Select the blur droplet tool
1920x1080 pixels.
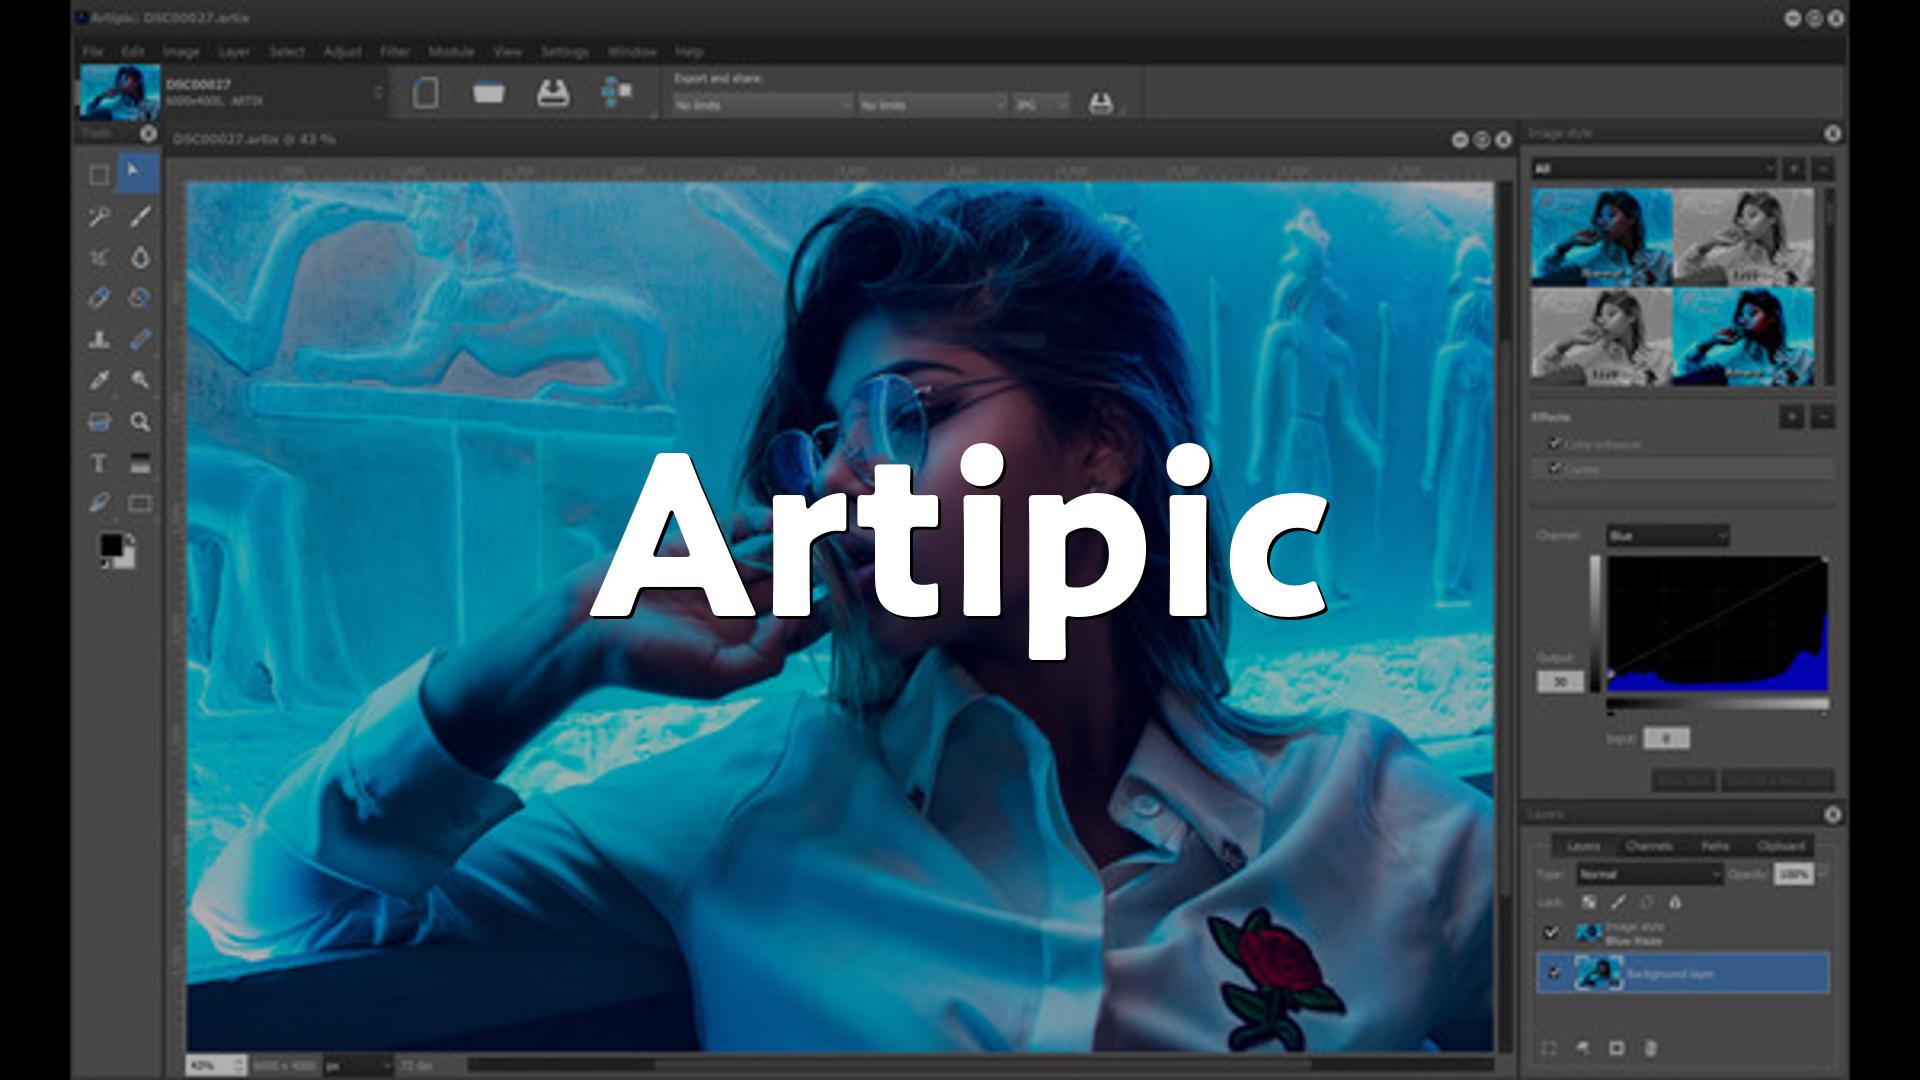[x=140, y=258]
